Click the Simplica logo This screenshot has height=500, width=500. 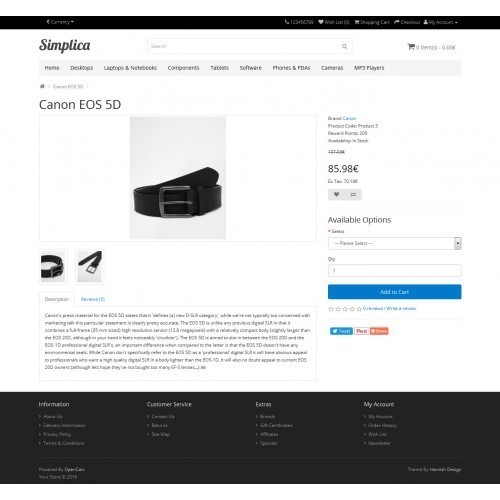tap(65, 46)
